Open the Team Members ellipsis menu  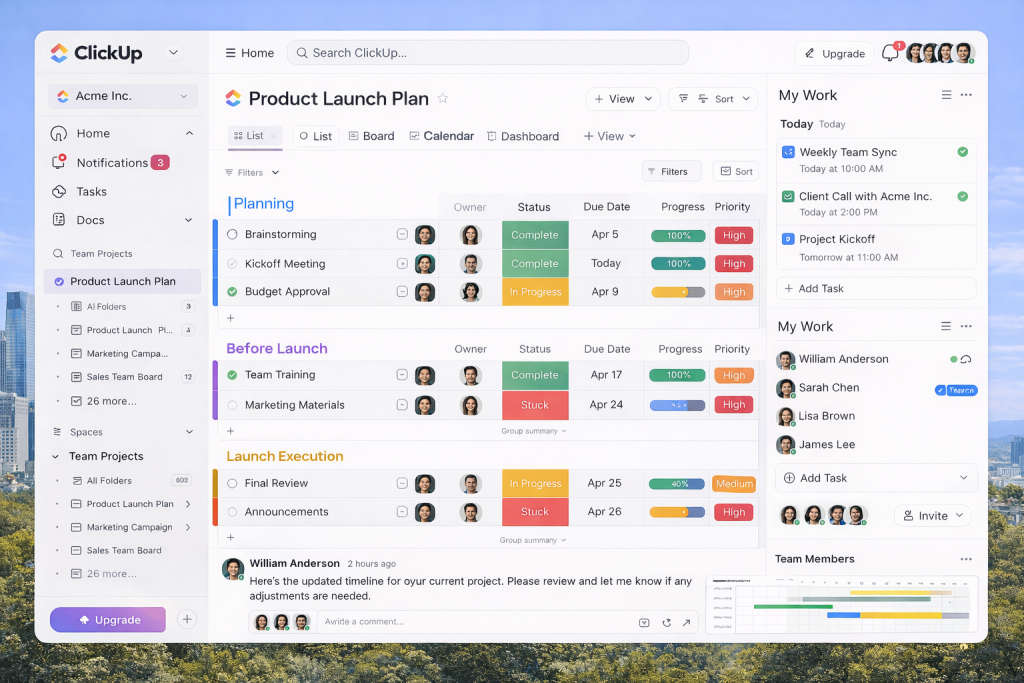tap(966, 559)
